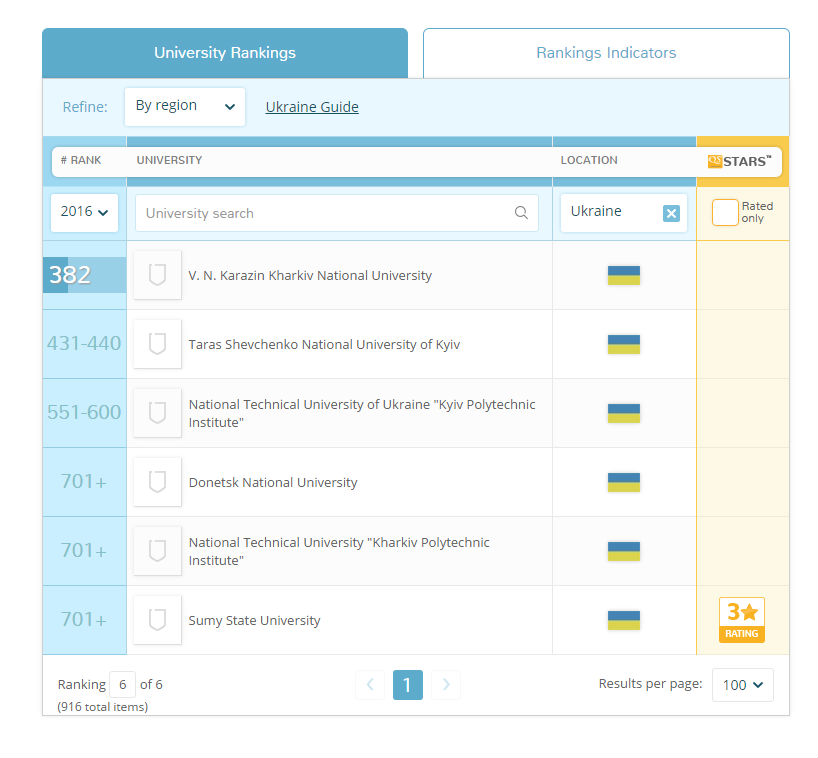The width and height of the screenshot is (818, 758).
Task: Click the Ukraine flag in the Donetsk National University row
Action: [623, 482]
